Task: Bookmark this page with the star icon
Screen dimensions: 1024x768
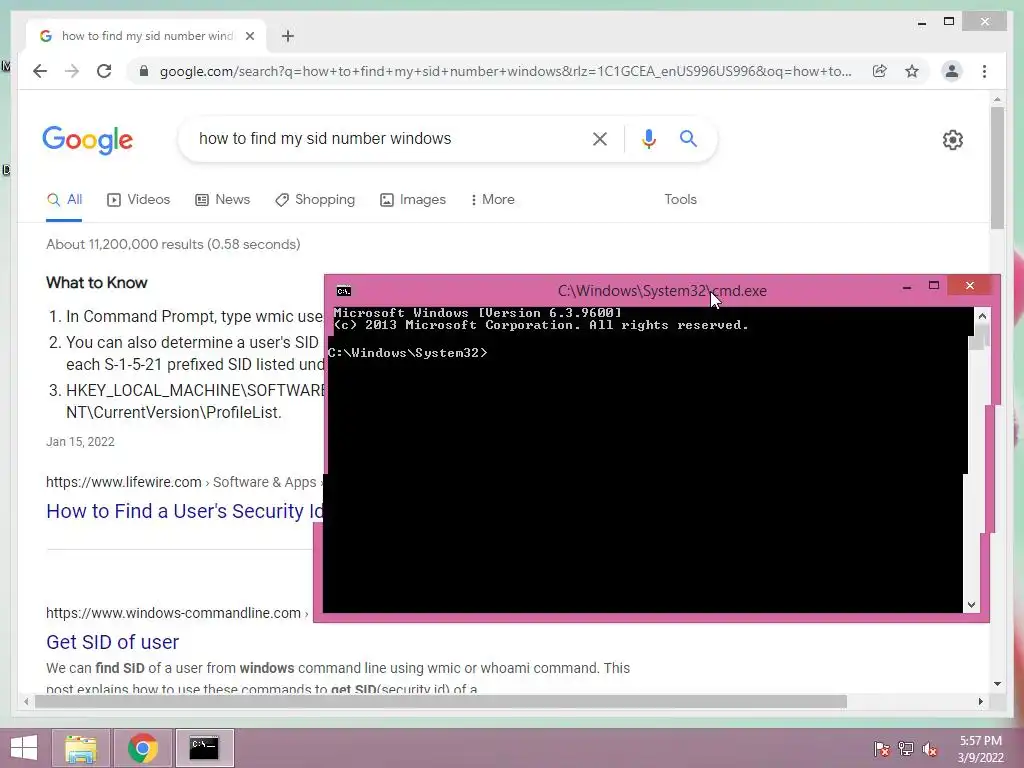Action: point(912,71)
